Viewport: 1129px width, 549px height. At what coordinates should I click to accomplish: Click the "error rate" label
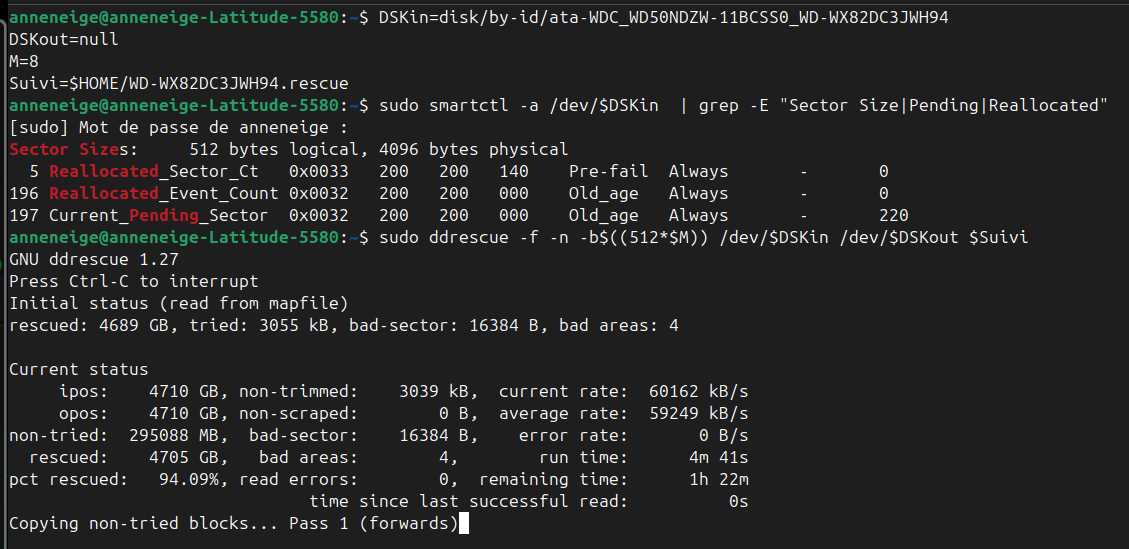(574, 435)
